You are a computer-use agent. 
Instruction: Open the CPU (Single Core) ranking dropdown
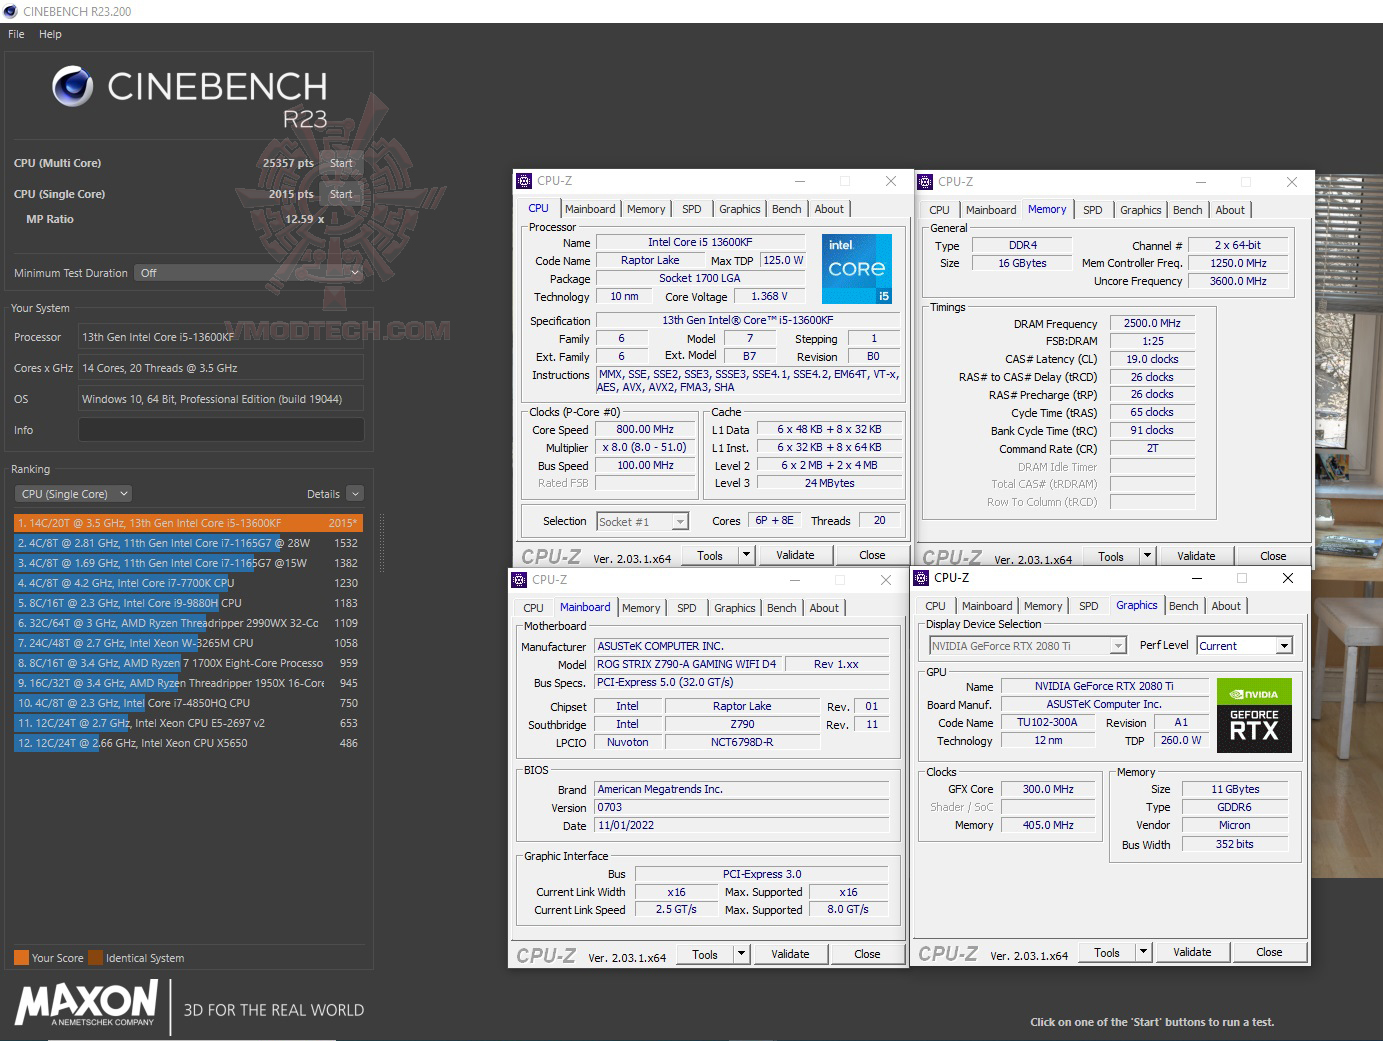72,493
